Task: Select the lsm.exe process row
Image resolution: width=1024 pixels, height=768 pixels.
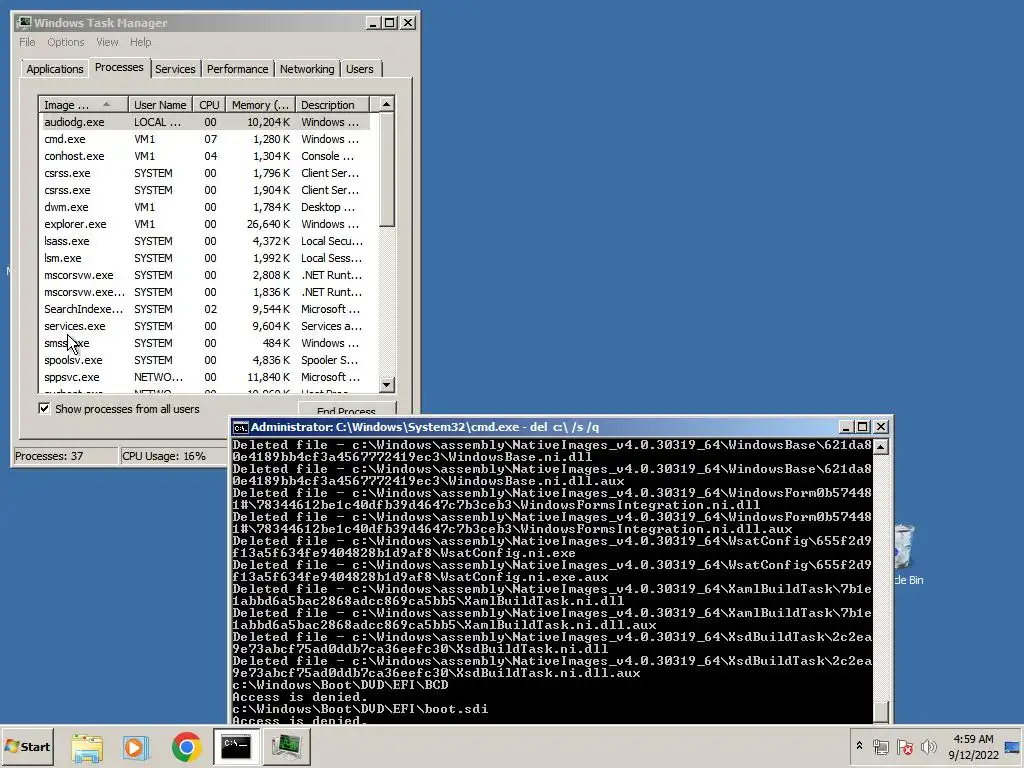Action: point(204,258)
